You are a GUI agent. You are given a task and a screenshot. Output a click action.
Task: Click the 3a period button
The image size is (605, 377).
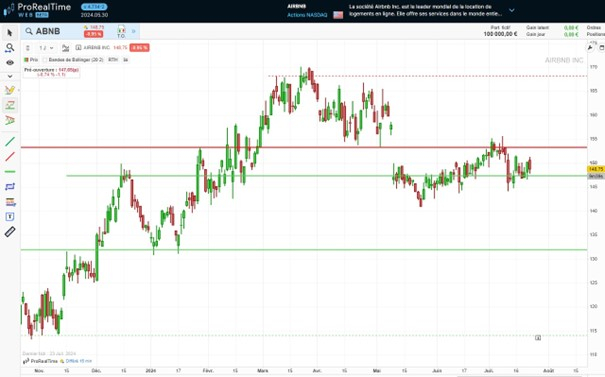click(x=125, y=60)
